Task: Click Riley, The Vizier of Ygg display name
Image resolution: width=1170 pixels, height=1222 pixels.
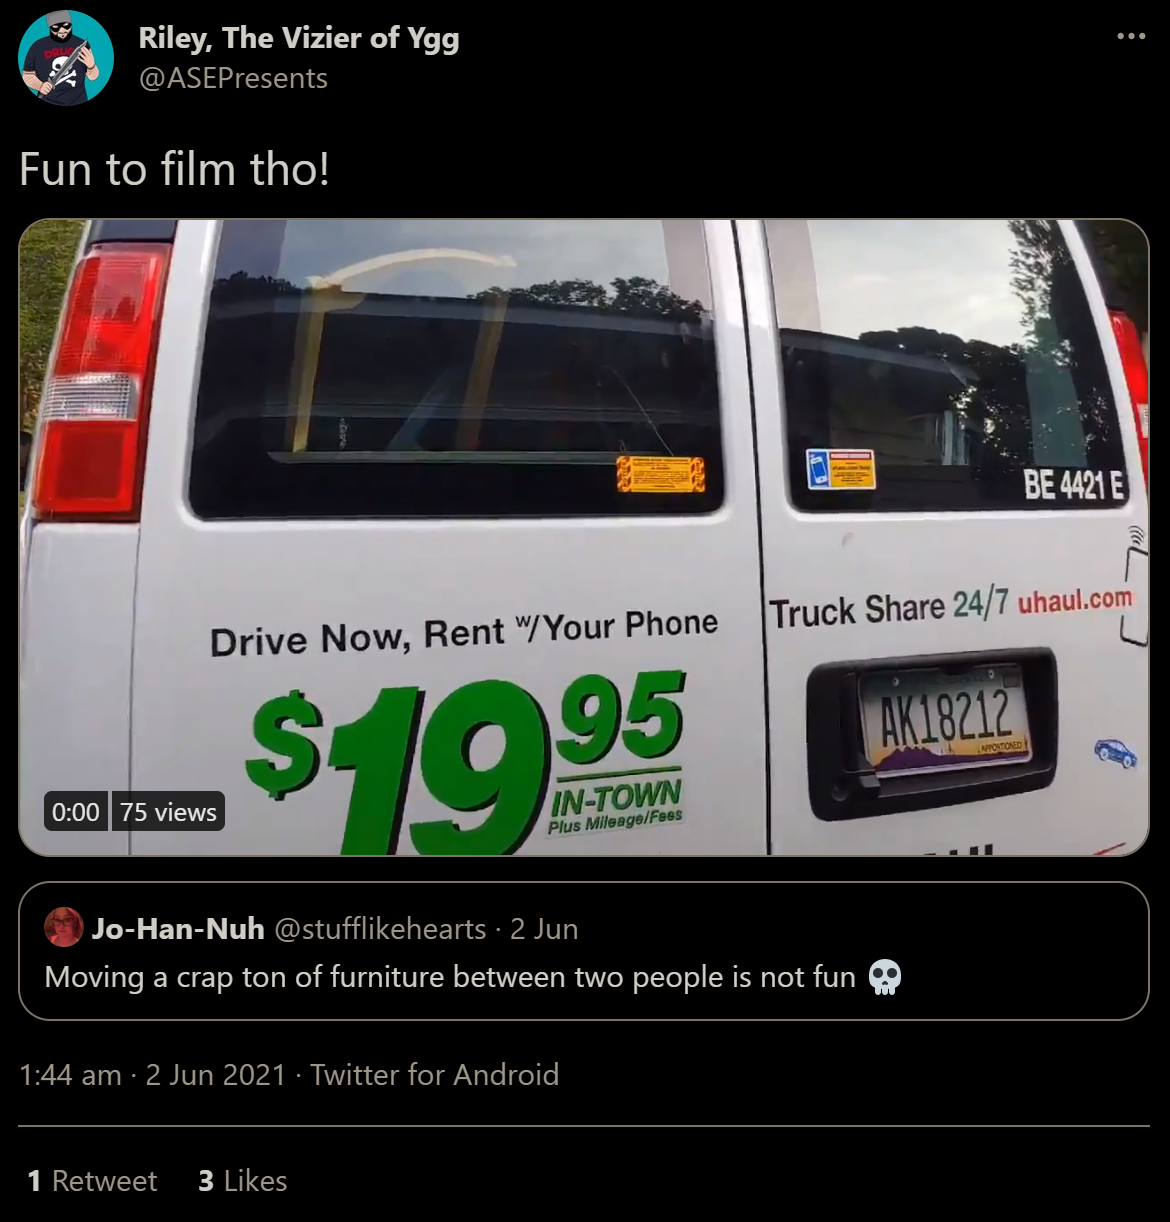Action: 299,38
